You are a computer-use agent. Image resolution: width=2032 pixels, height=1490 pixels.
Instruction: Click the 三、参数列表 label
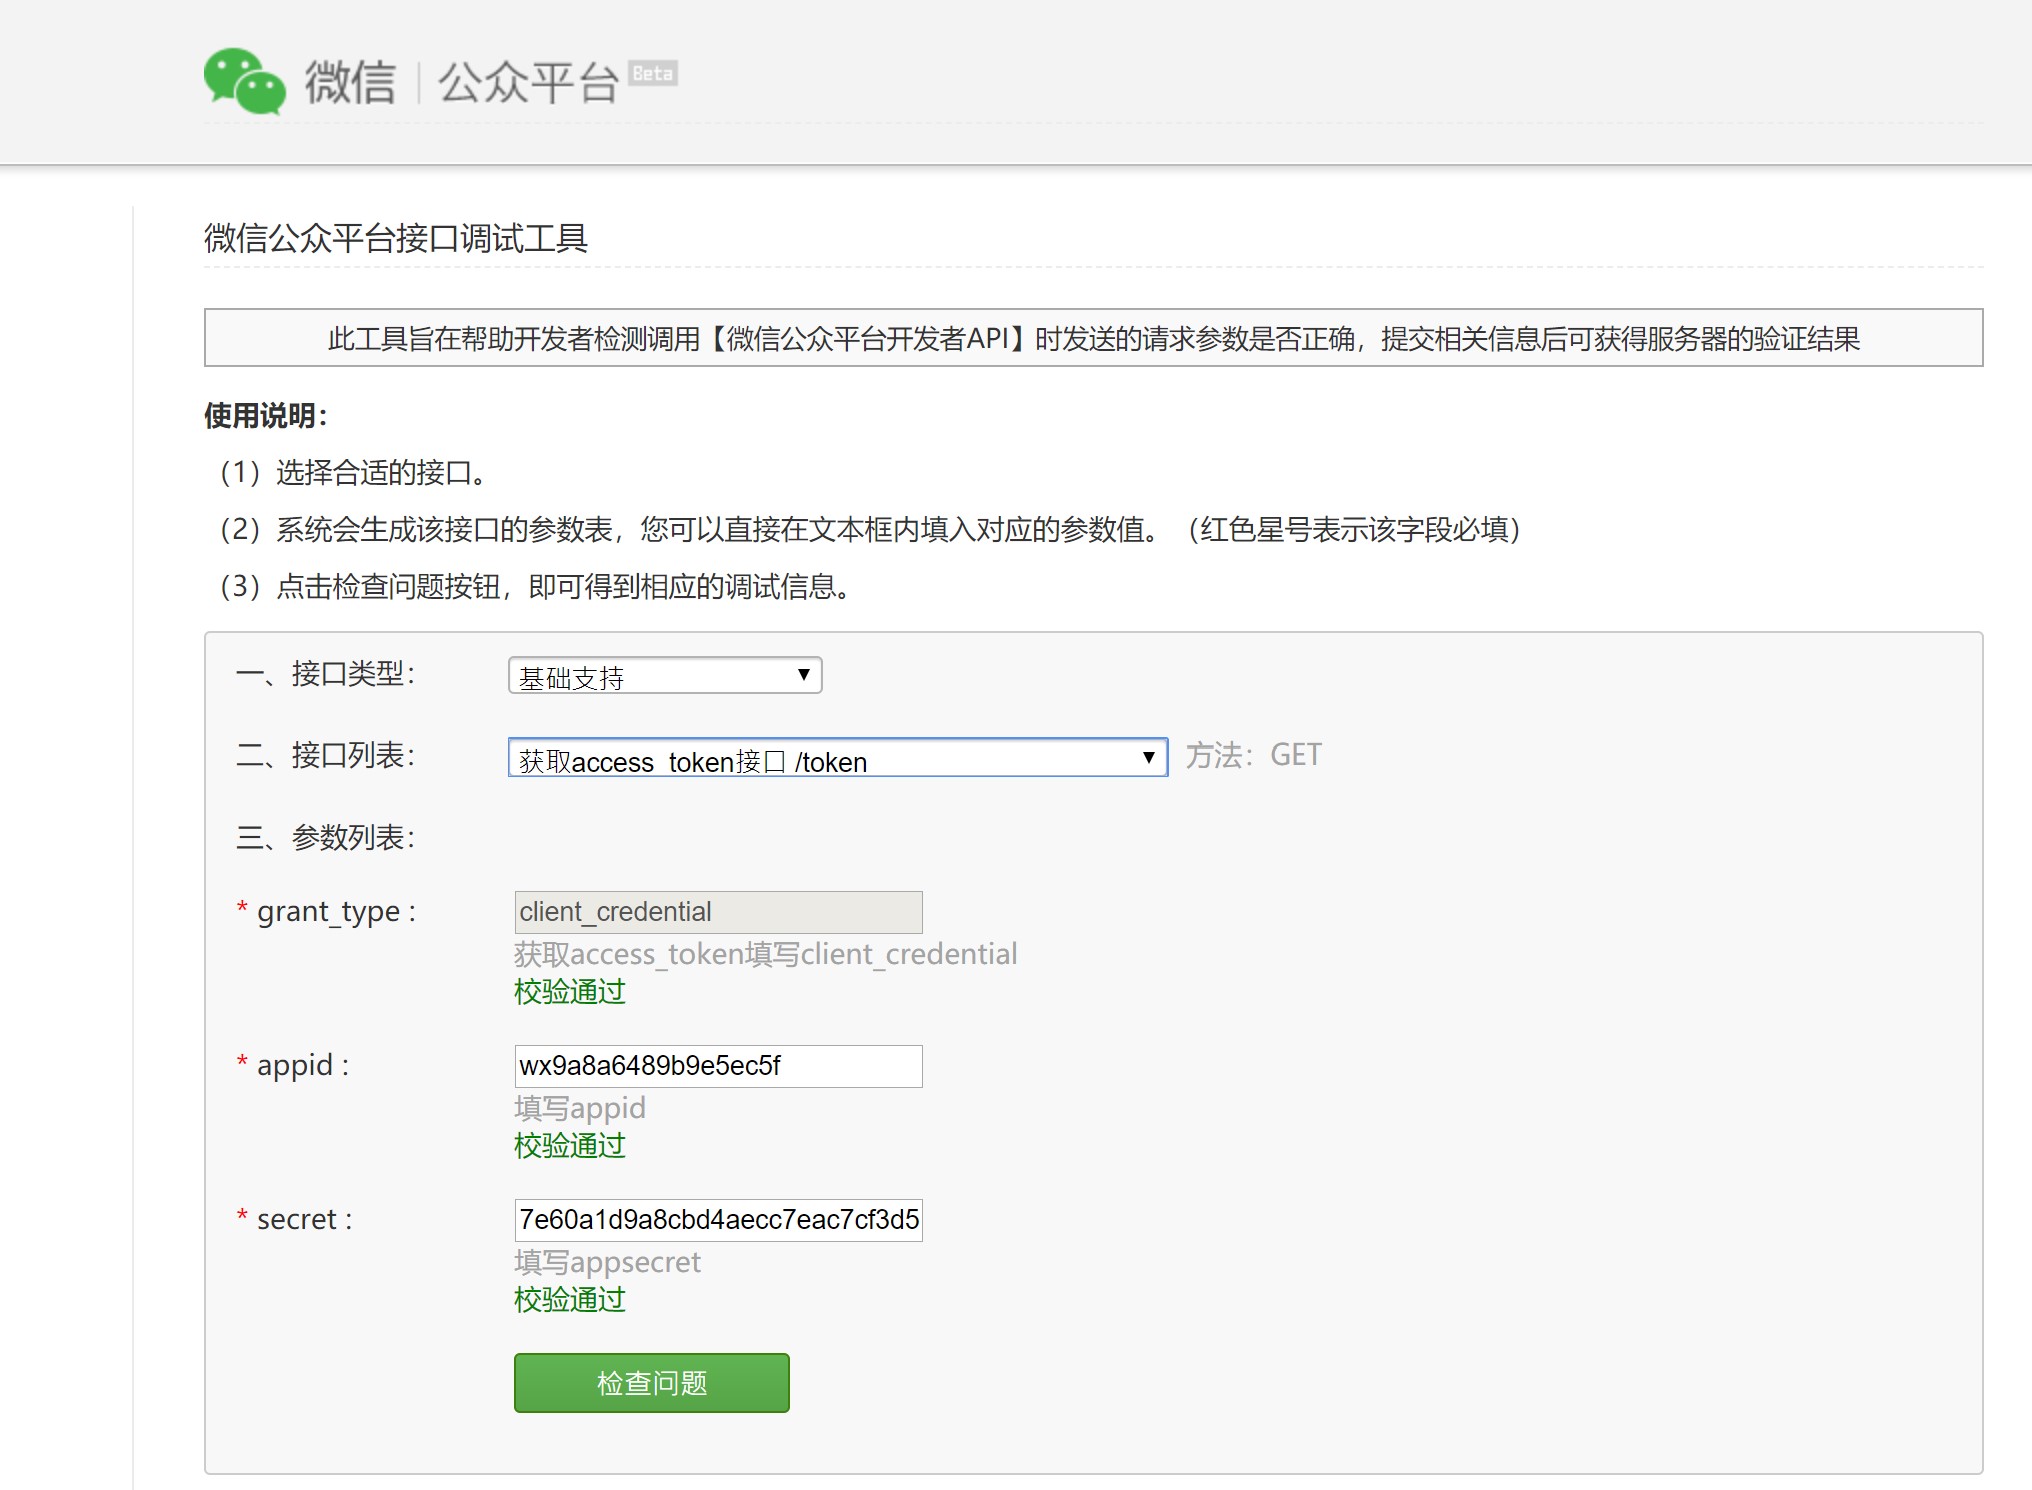326,837
